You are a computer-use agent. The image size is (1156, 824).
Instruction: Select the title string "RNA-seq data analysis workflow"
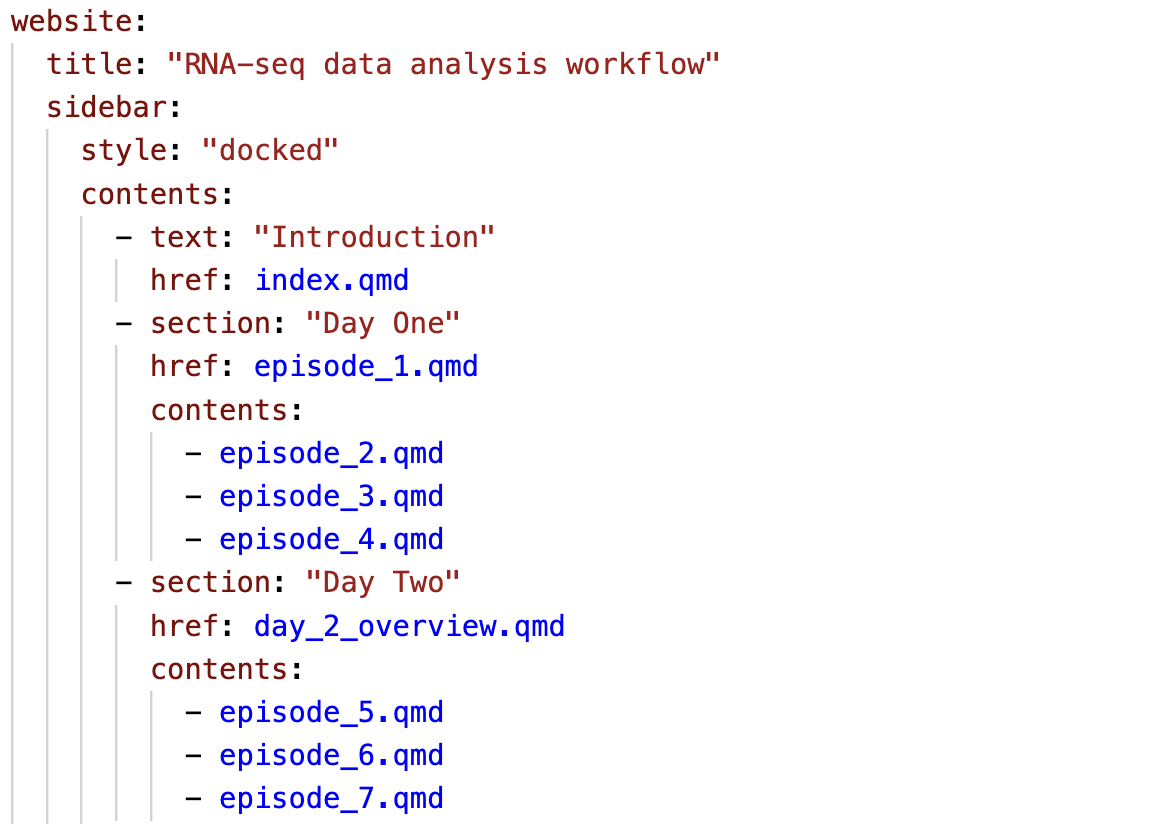pyautogui.click(x=443, y=65)
